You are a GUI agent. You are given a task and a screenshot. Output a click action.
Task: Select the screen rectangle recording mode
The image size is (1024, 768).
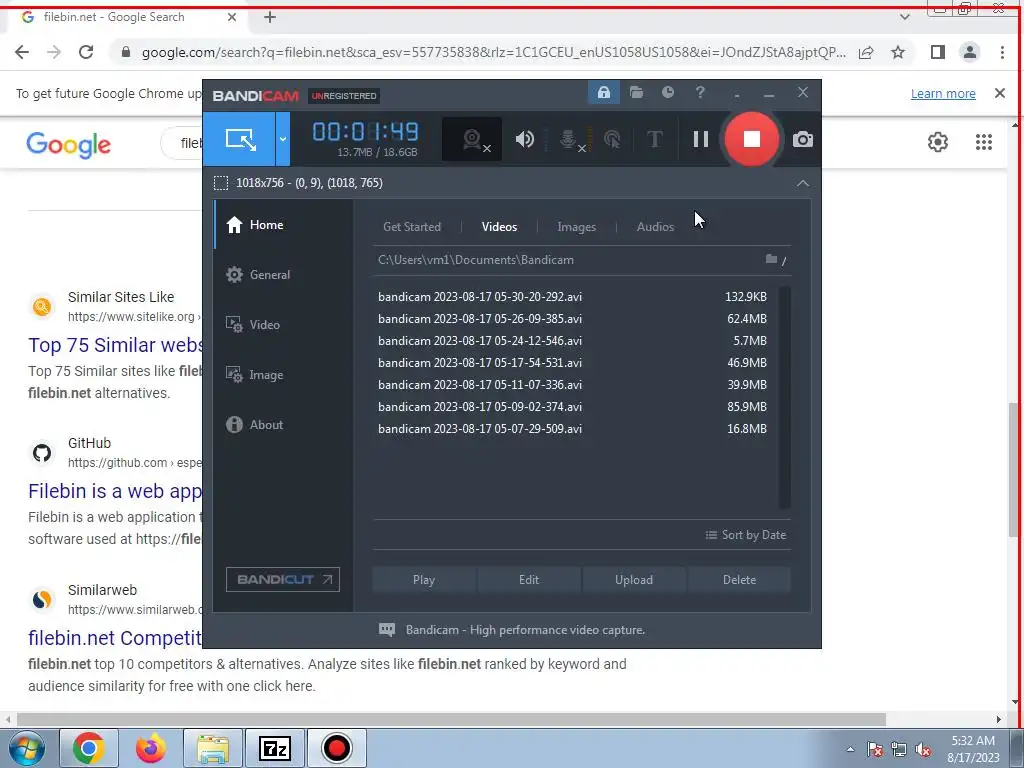pos(240,139)
